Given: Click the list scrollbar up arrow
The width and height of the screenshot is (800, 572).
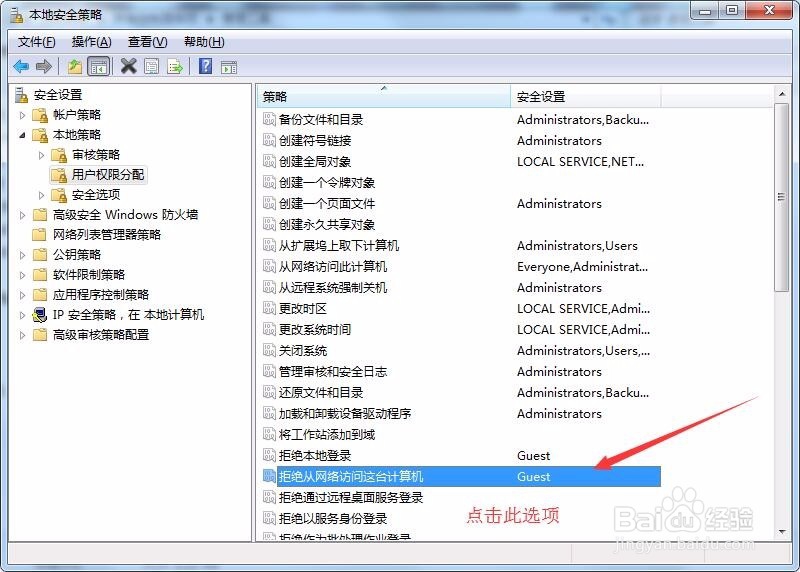Looking at the screenshot, I should coord(782,94).
